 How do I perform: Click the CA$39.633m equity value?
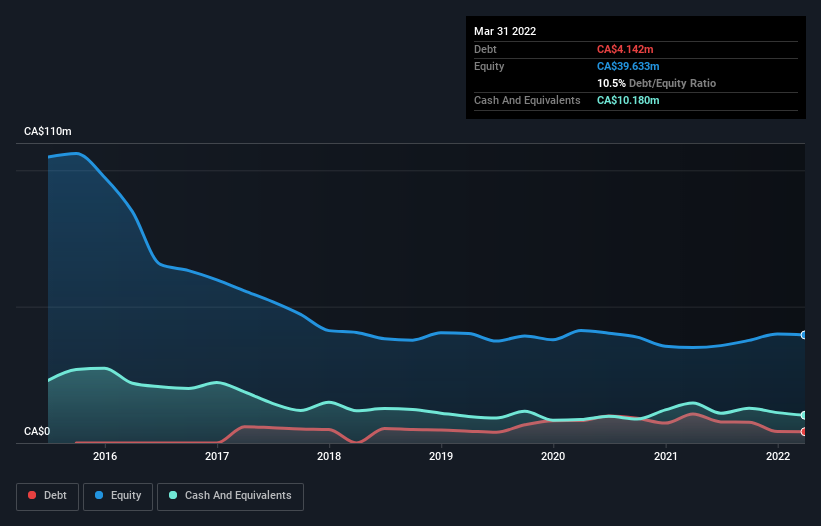(628, 66)
